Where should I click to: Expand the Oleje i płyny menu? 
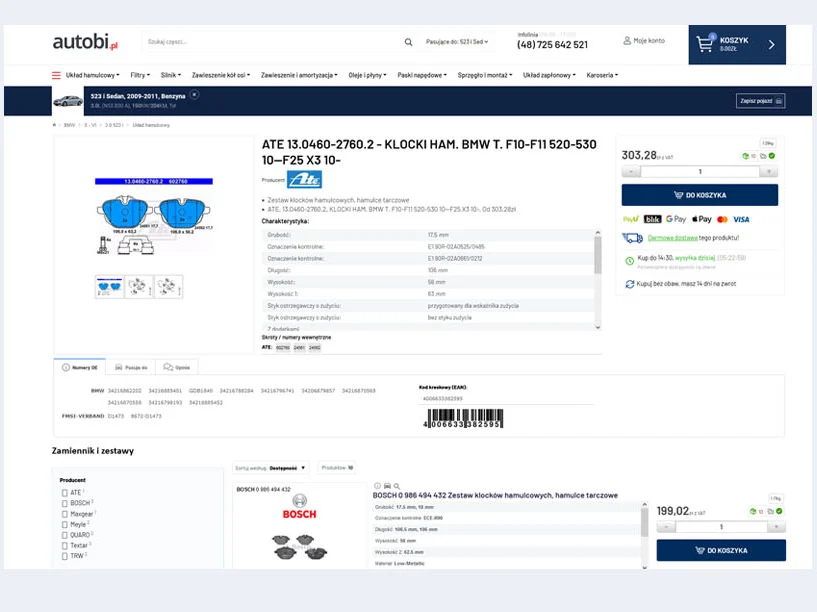coord(367,75)
